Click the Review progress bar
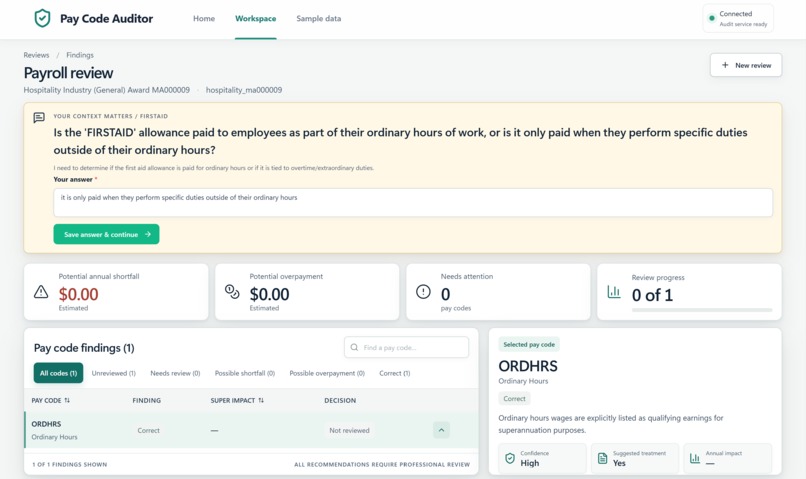 pos(702,310)
